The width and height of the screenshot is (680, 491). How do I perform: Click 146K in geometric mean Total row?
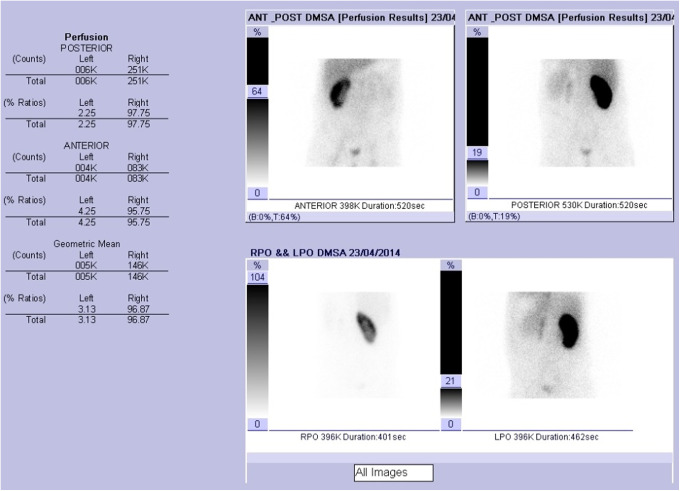138,277
